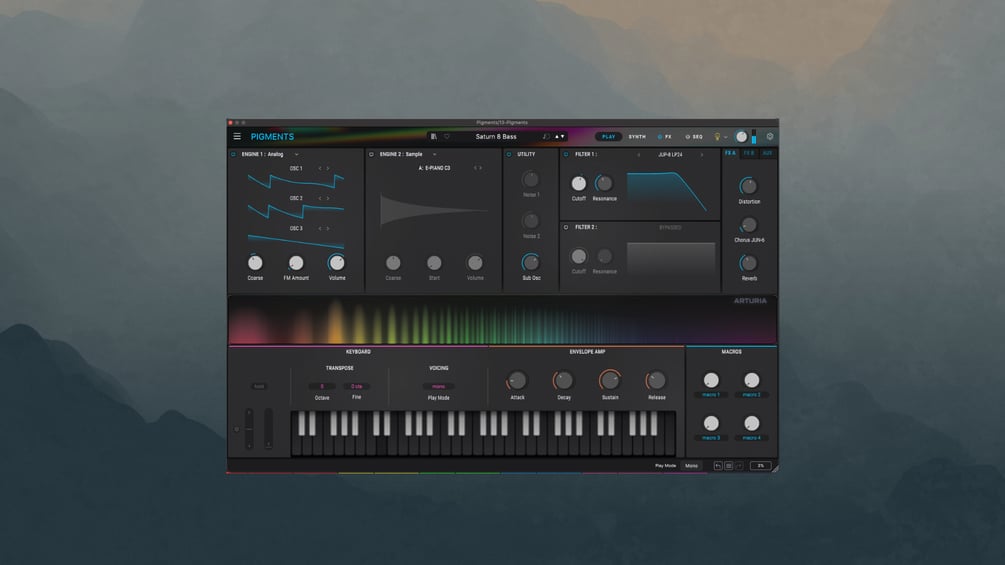The image size is (1005, 565).
Task: Select next waveform arrow for OSC 3
Action: click(x=328, y=228)
